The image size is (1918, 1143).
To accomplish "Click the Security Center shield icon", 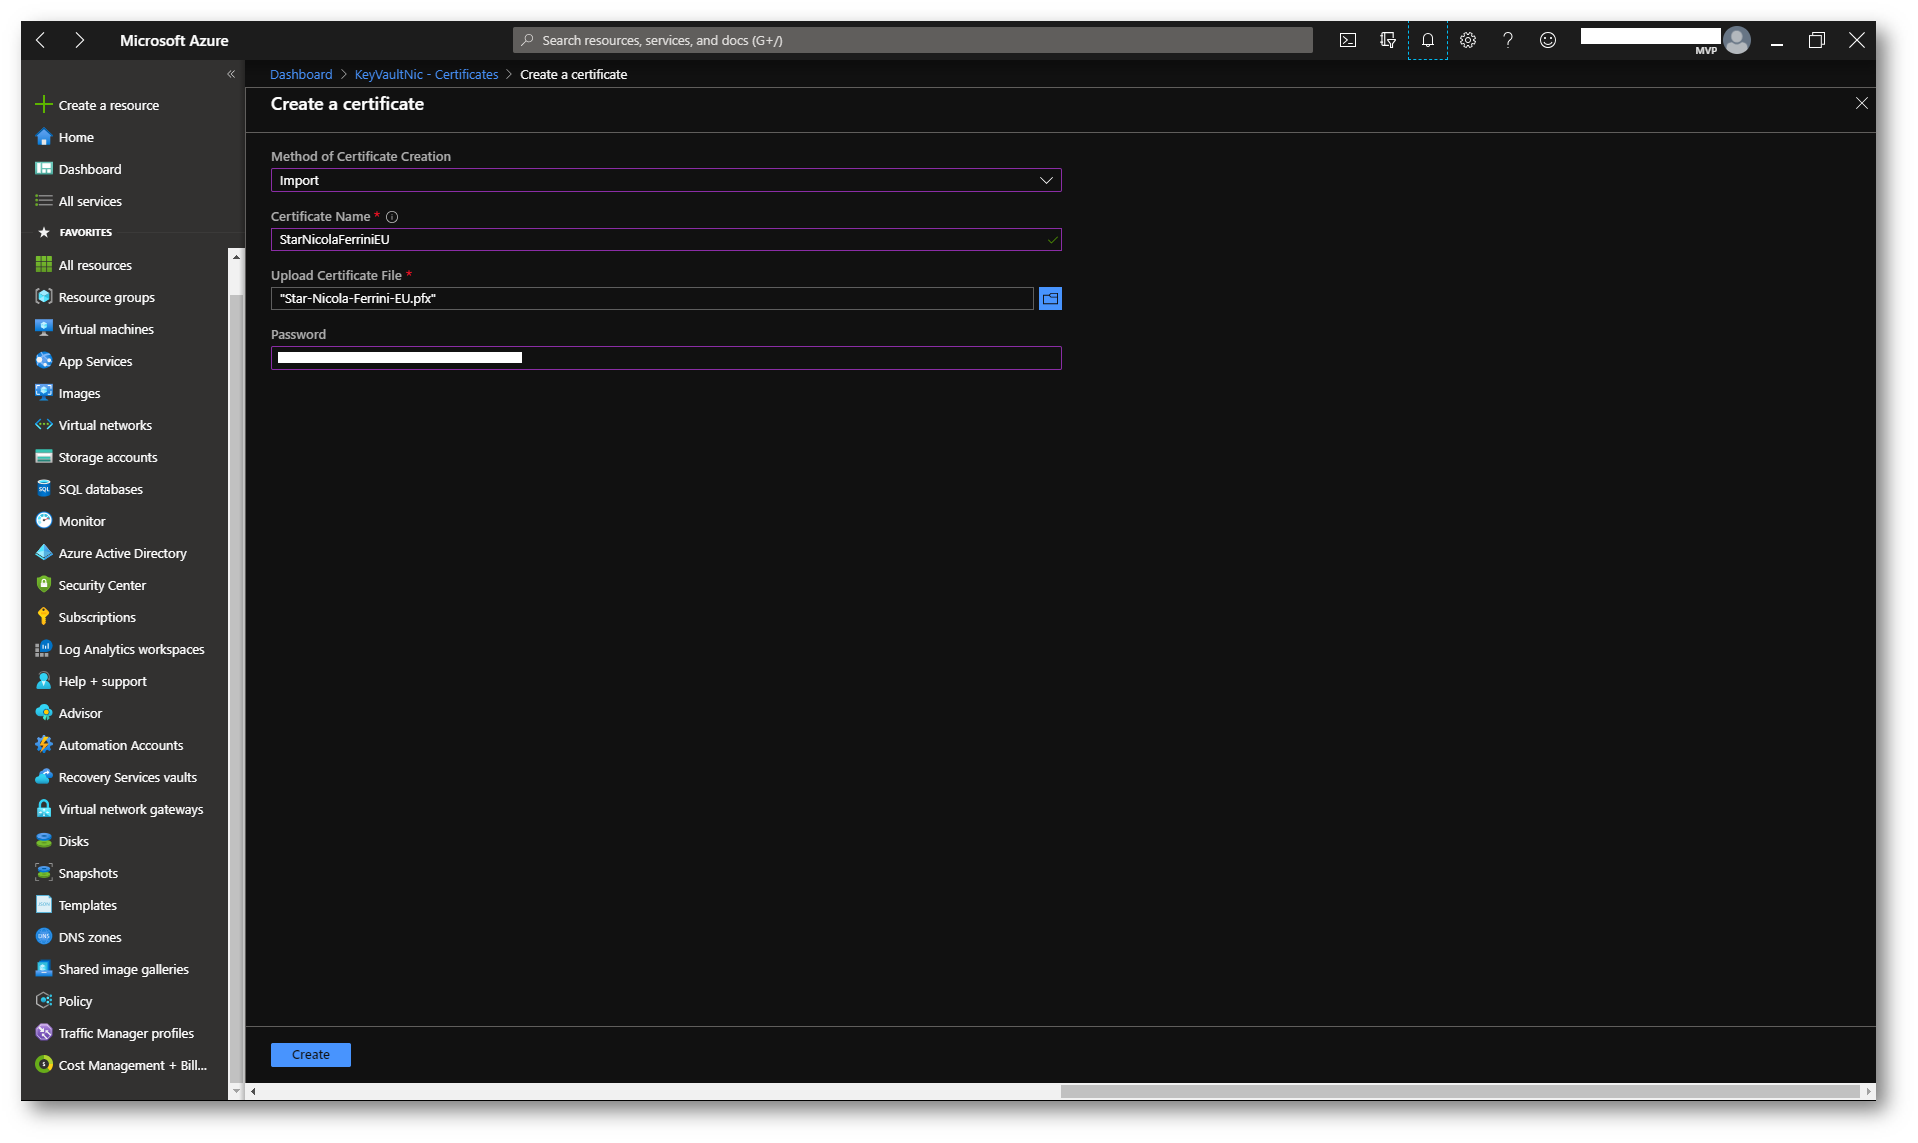I will point(44,584).
